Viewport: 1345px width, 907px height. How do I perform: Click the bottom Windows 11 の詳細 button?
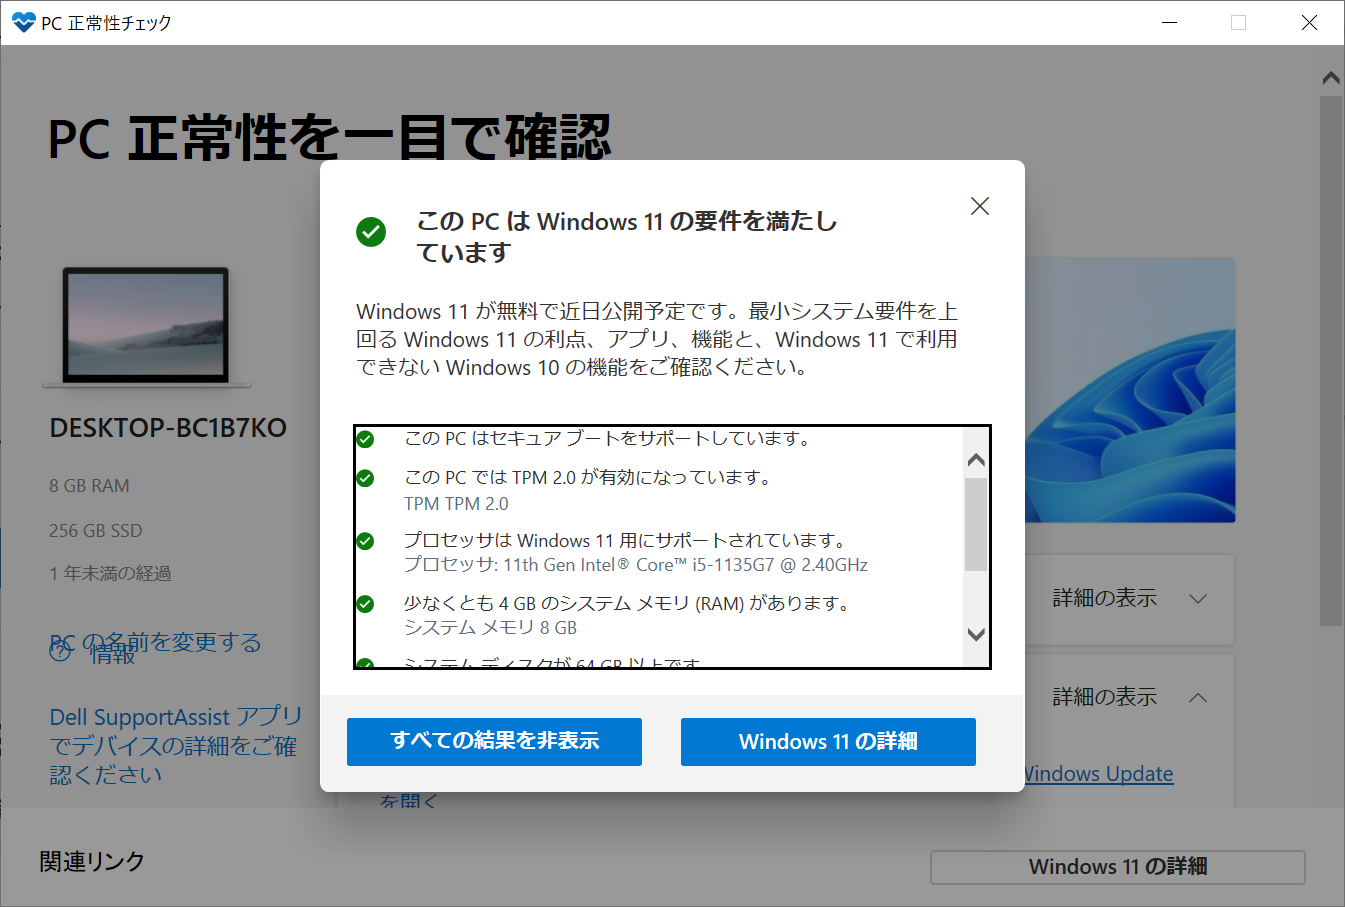[x=1117, y=866]
